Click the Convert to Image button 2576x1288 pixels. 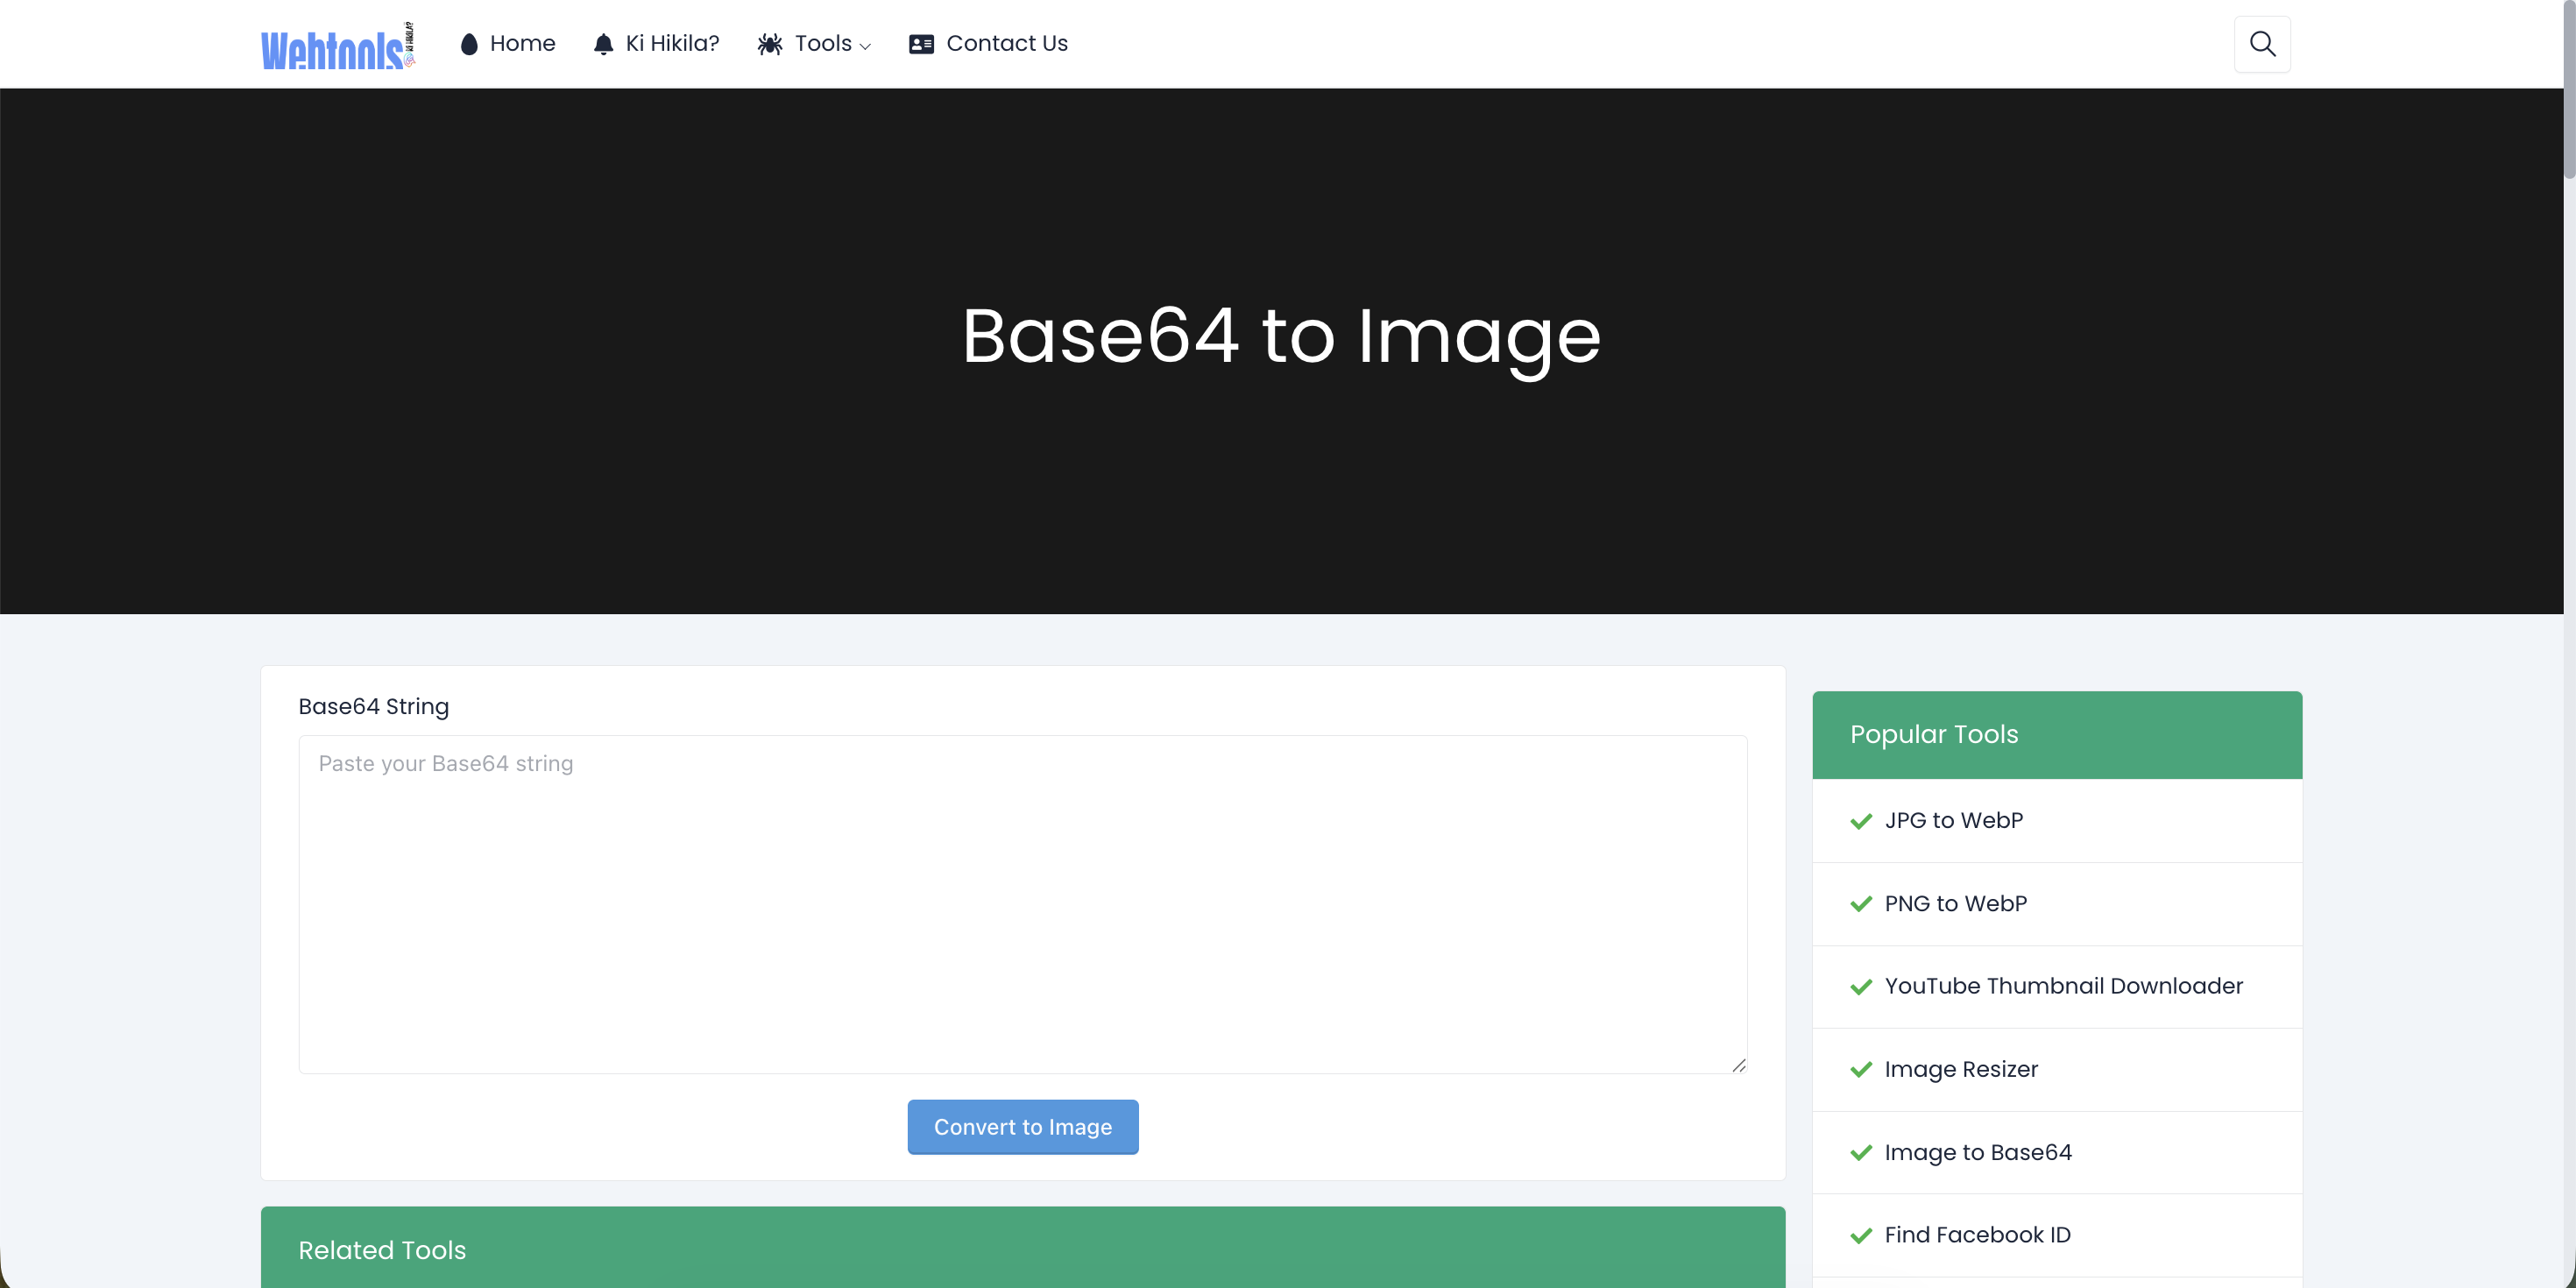1023,1127
